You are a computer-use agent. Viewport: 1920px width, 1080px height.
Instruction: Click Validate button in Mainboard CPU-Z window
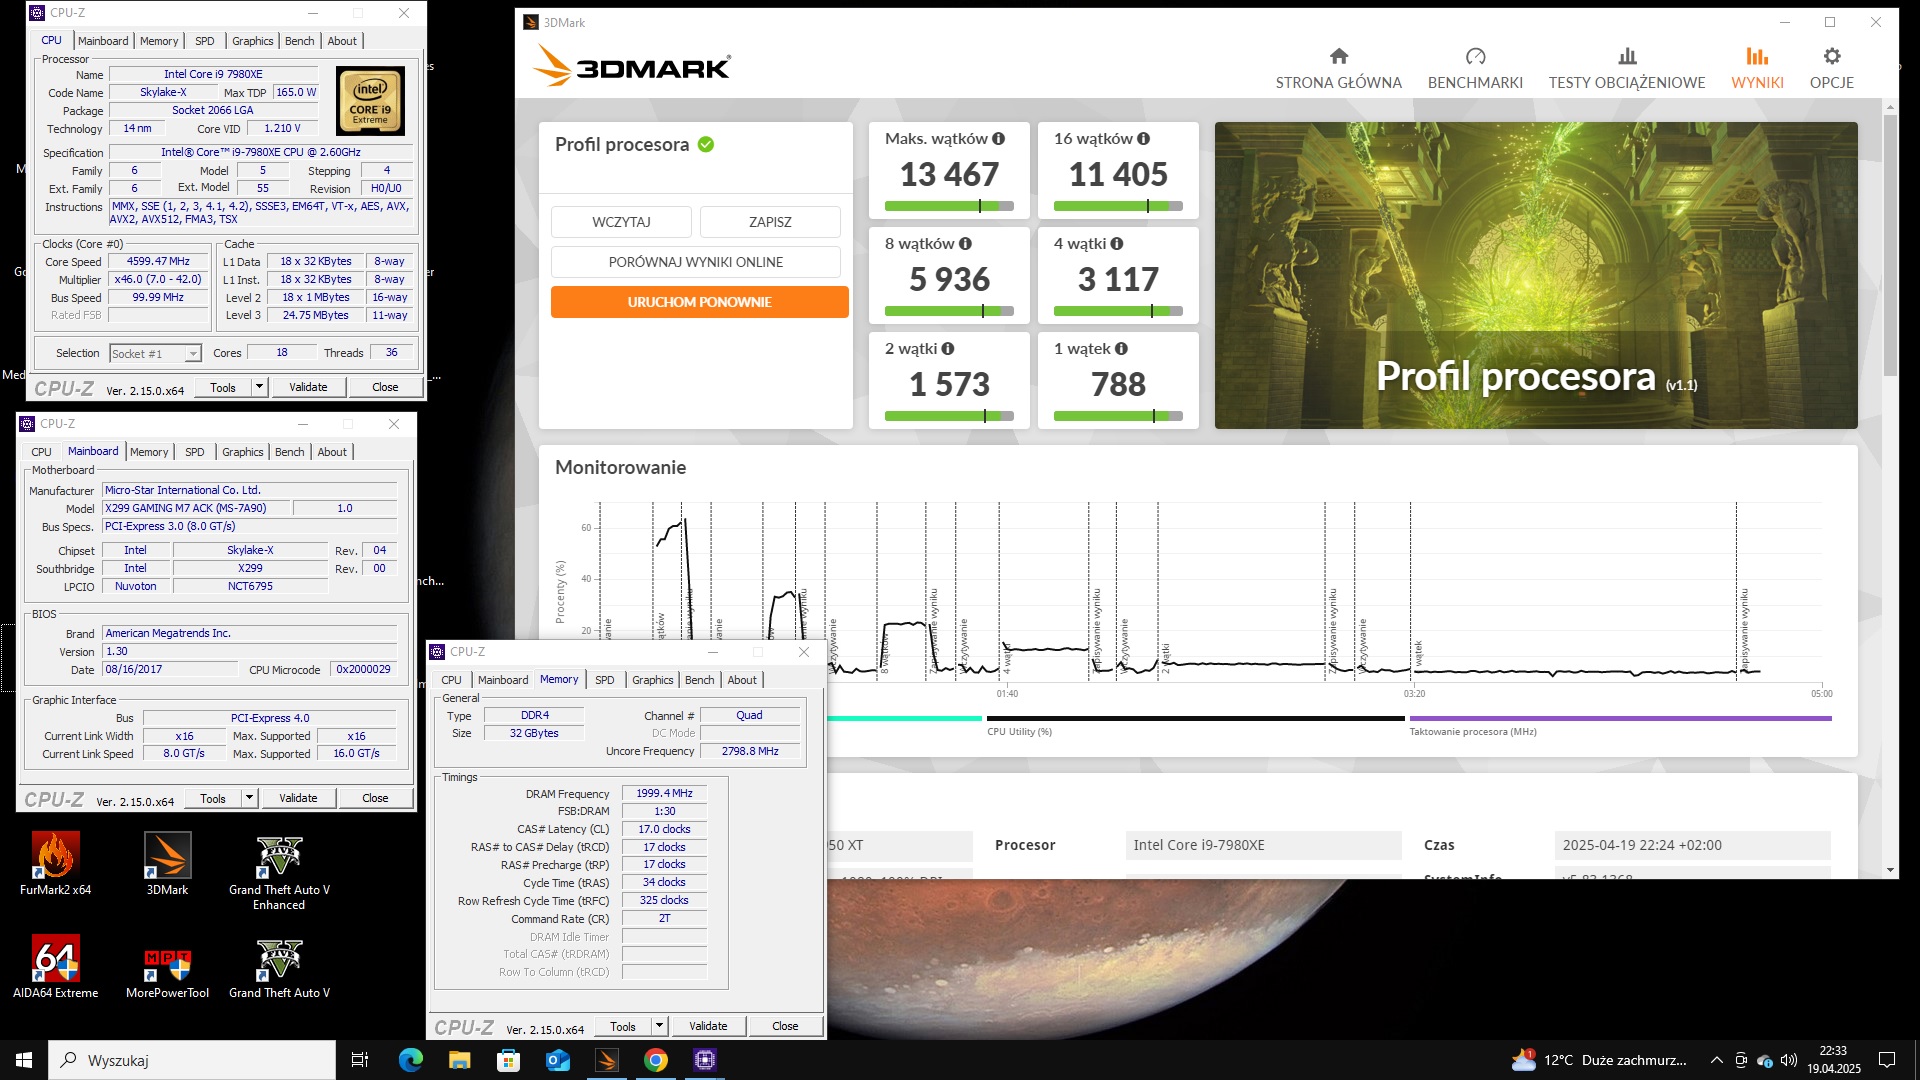[298, 798]
